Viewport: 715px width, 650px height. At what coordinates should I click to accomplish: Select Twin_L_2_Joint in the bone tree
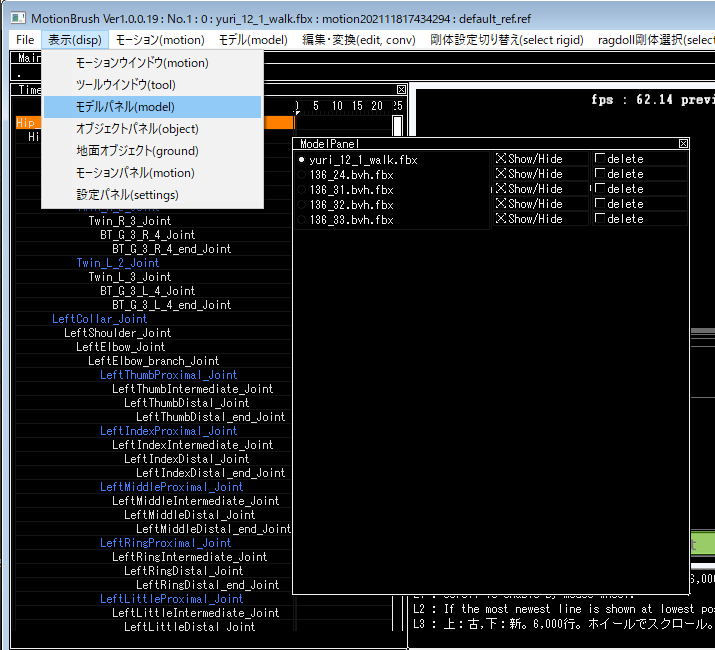click(117, 263)
